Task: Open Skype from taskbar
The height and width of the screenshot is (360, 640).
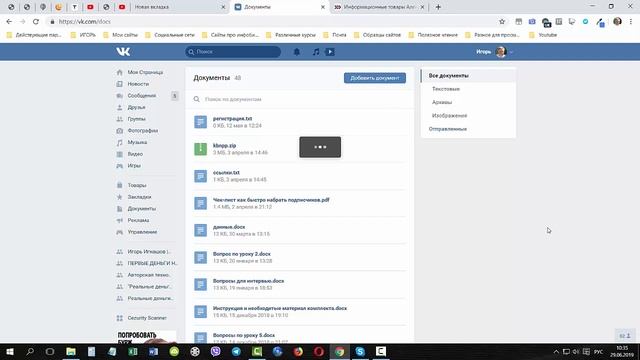Action: 360,351
